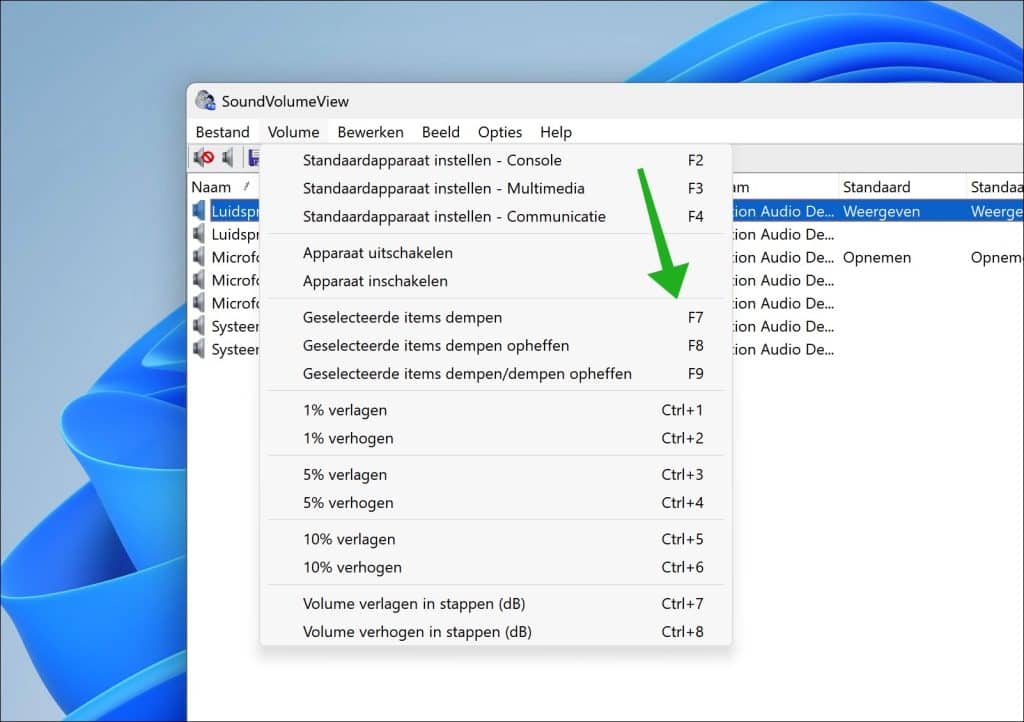This screenshot has width=1024, height=722.
Task: Click the highlighted Luidspr name cell
Action: [x=234, y=211]
